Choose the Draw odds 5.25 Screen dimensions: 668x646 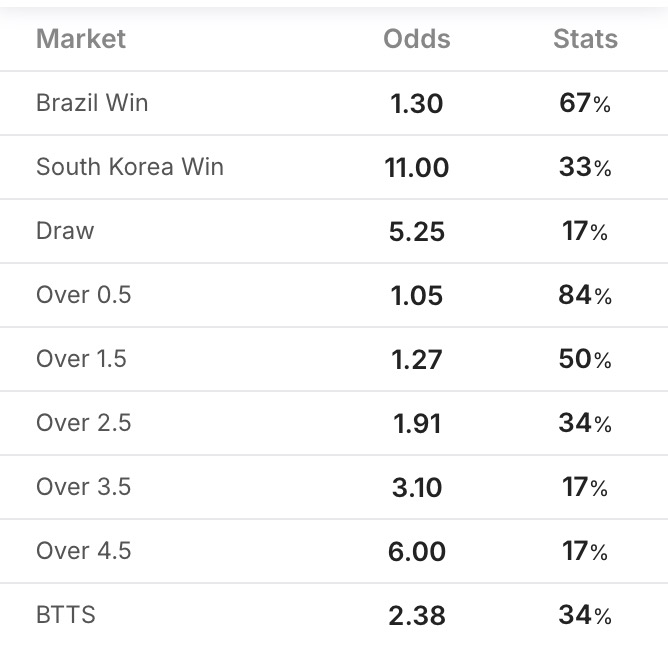416,231
